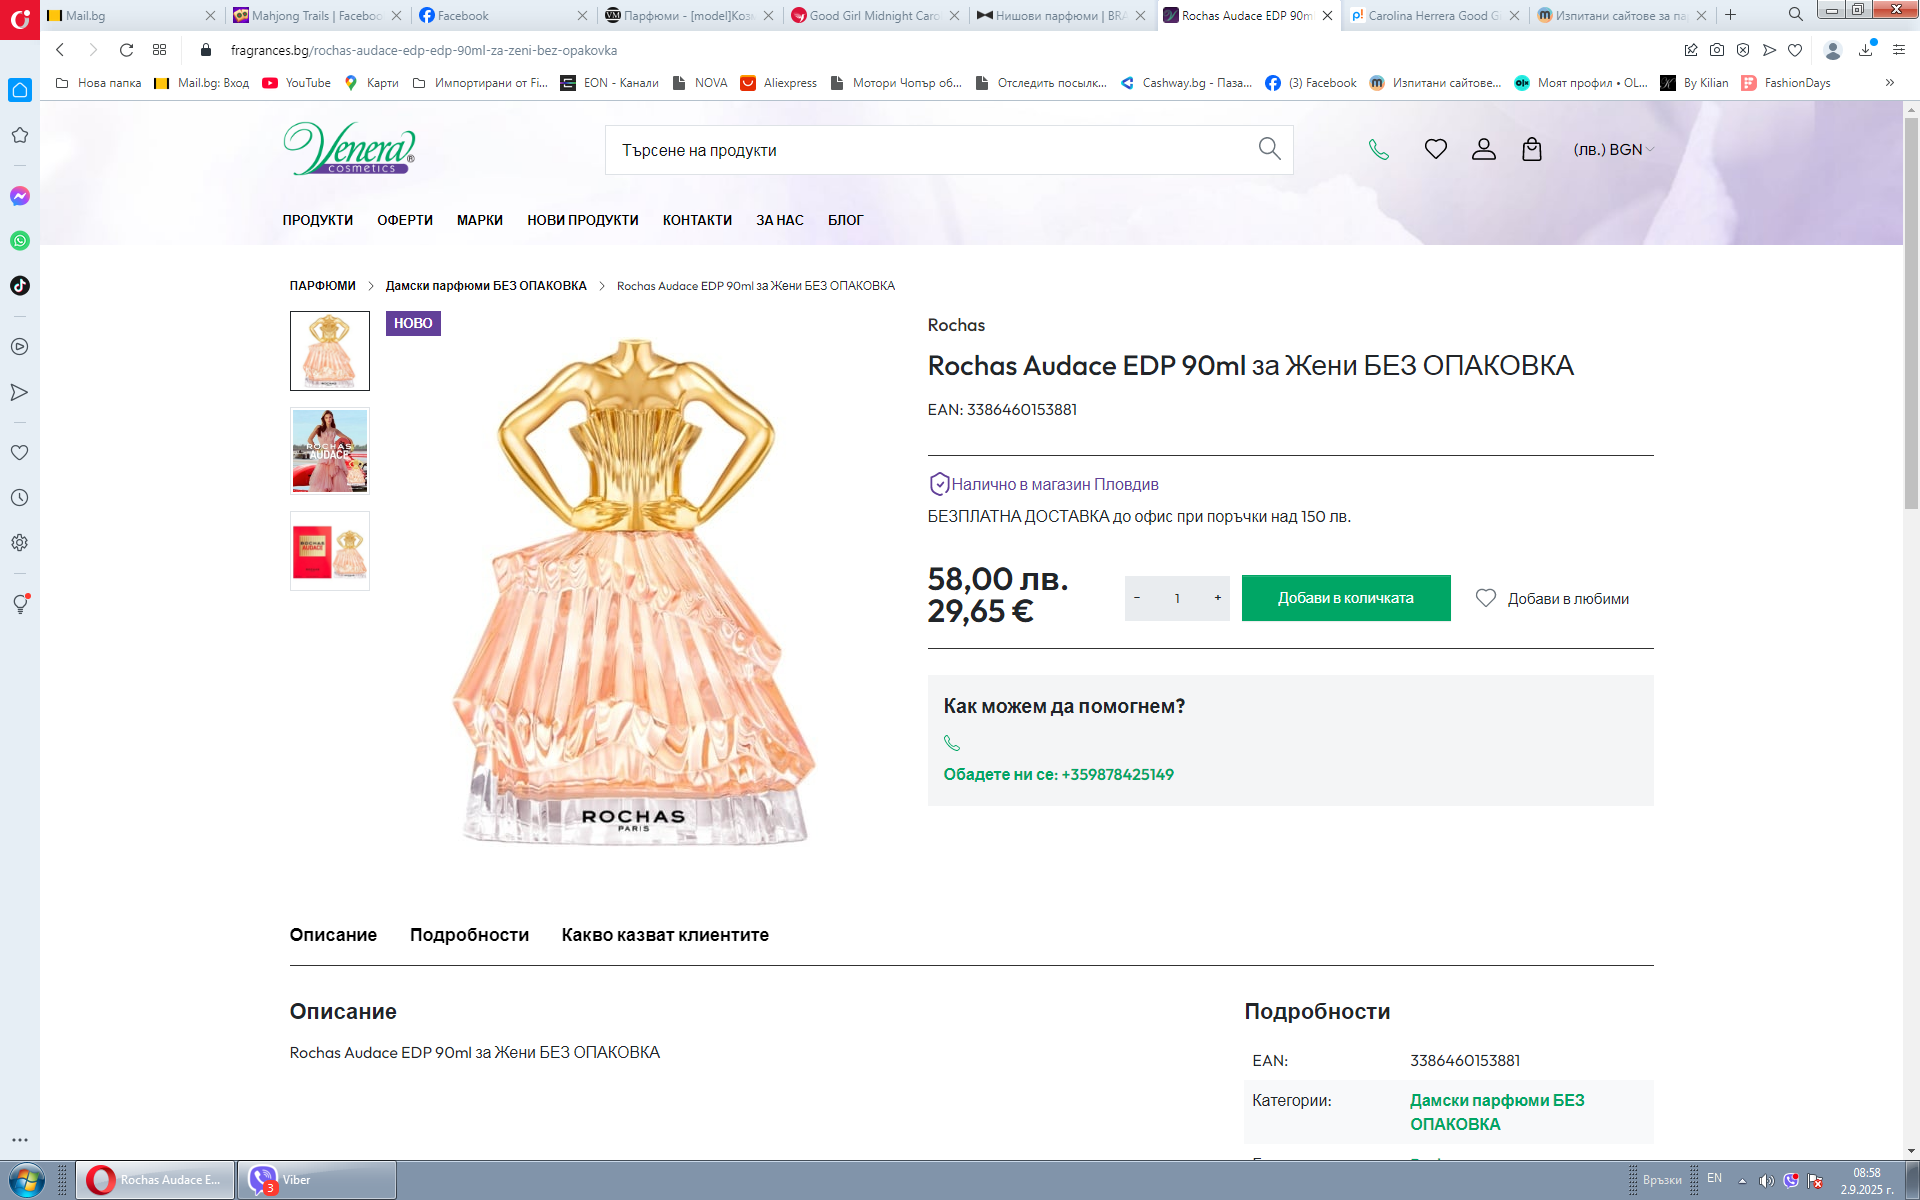
Task: Open Aliexpress bookmark in bookmarks bar
Action: (x=779, y=83)
